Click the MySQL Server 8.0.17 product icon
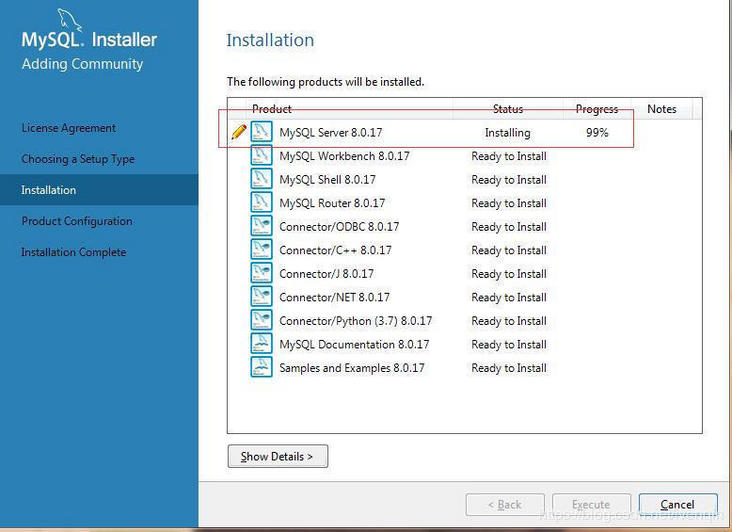Viewport: 732px width, 532px height. (x=261, y=132)
